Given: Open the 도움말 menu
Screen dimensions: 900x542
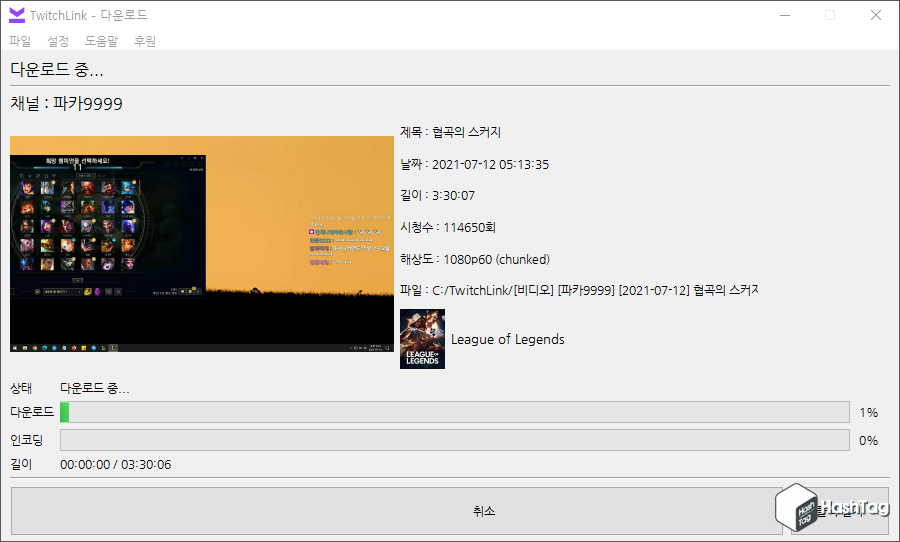Looking at the screenshot, I should pyautogui.click(x=102, y=41).
